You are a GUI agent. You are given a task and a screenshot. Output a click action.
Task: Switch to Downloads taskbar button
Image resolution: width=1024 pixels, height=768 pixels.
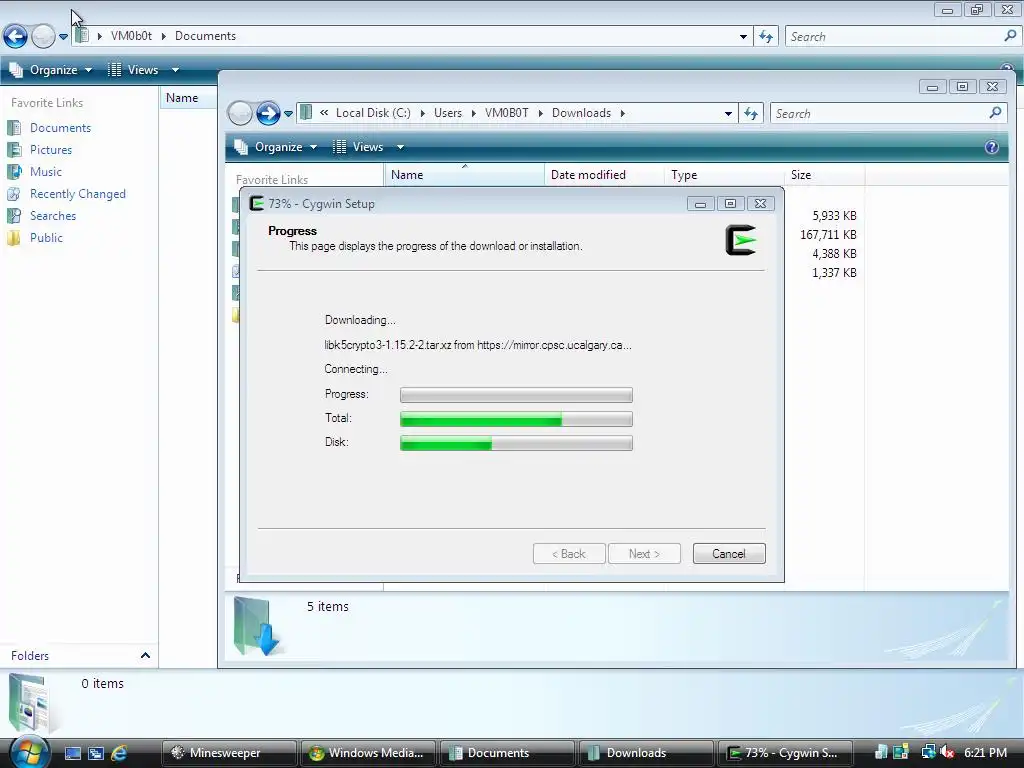click(x=647, y=753)
